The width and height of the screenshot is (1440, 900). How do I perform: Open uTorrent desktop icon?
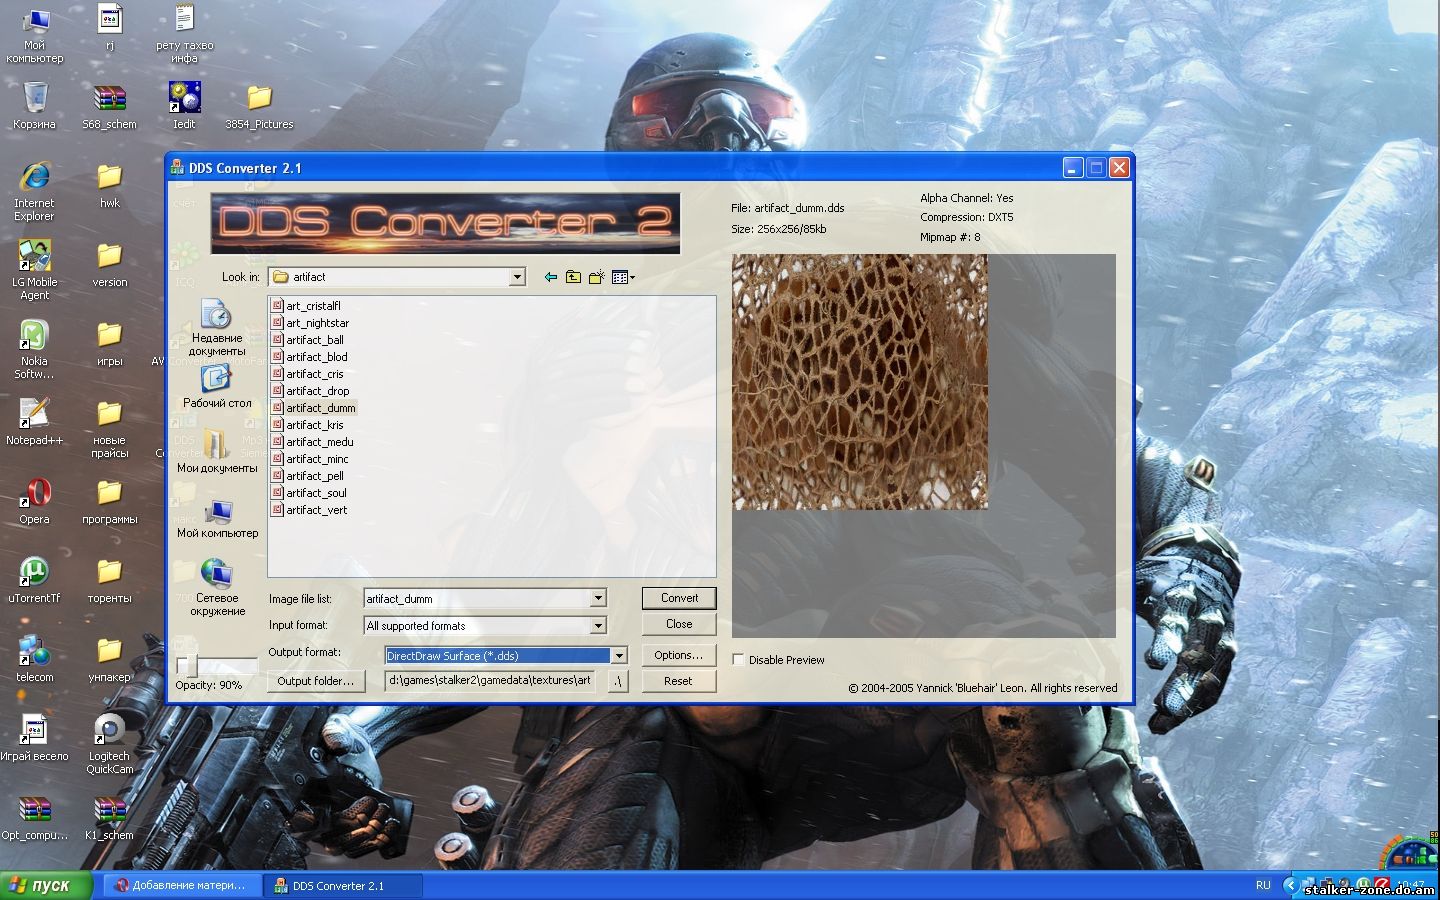35,579
